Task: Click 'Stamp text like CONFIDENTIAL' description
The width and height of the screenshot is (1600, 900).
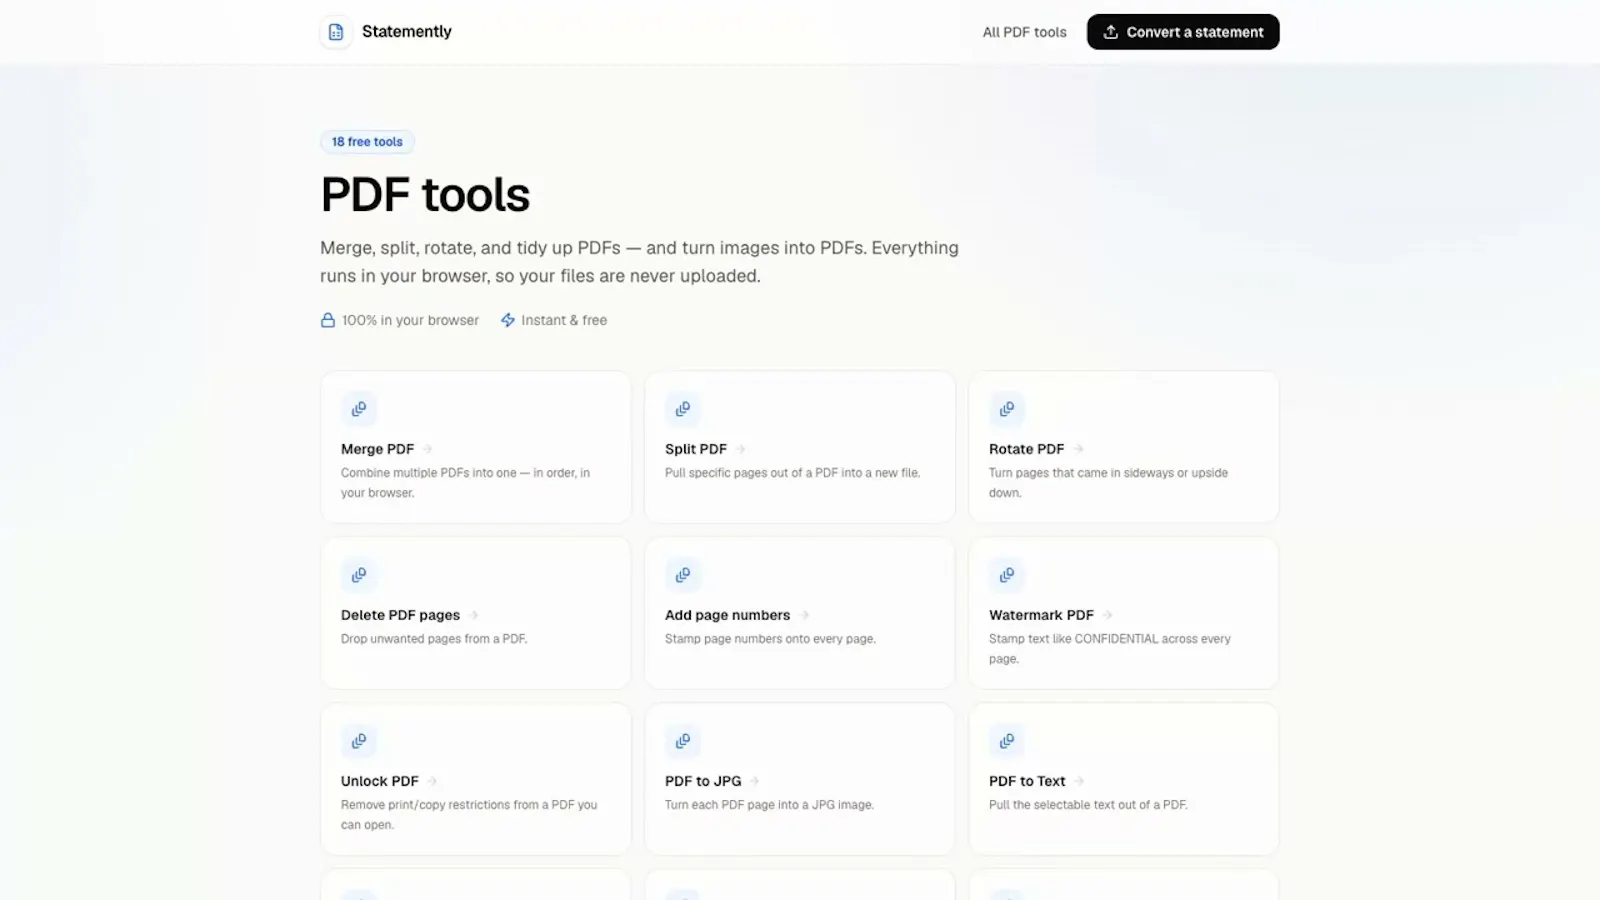Action: [x=1110, y=649]
